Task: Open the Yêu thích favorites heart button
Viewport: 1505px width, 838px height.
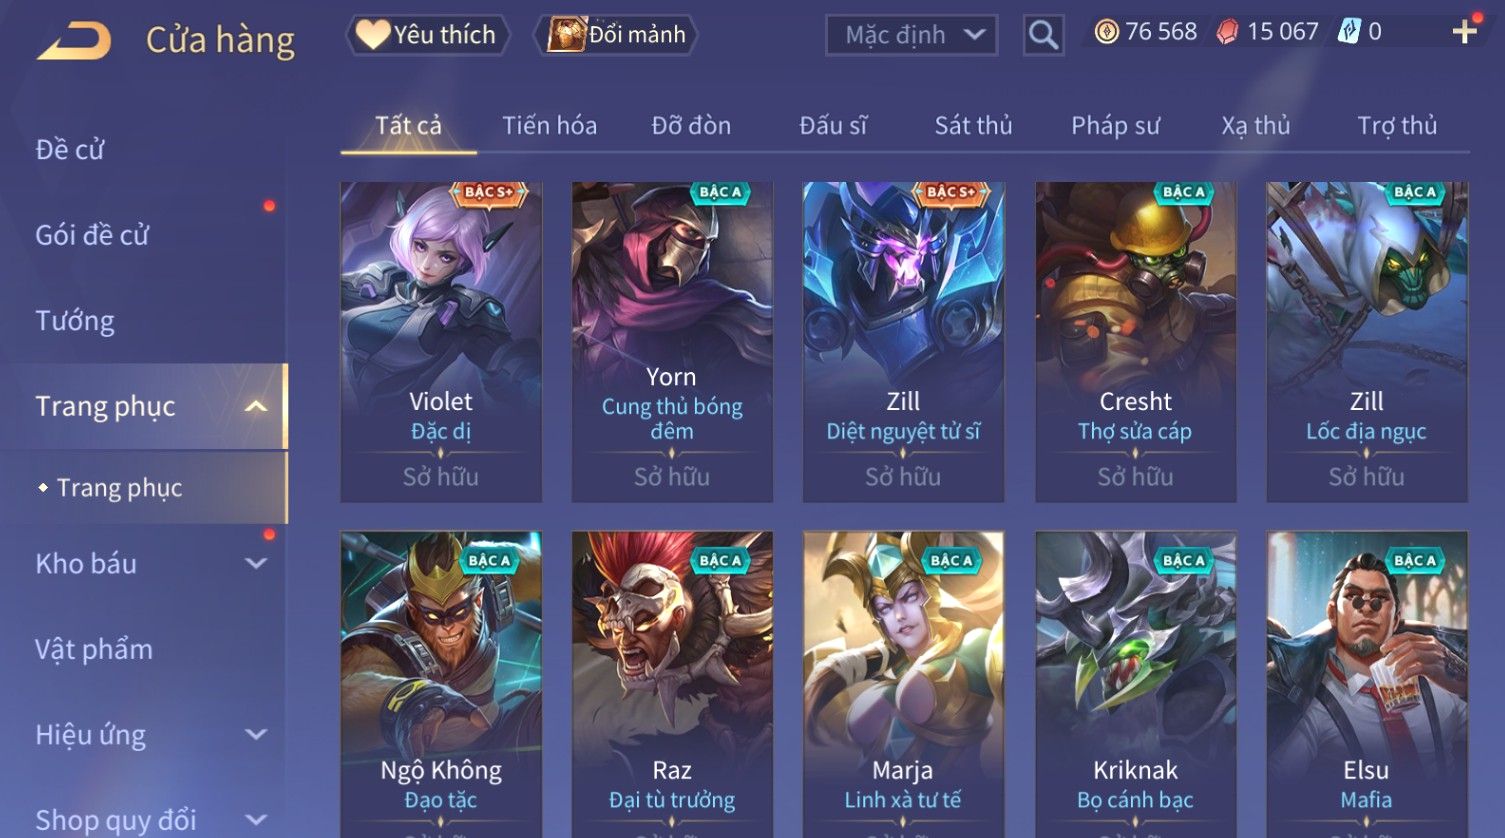Action: click(428, 35)
